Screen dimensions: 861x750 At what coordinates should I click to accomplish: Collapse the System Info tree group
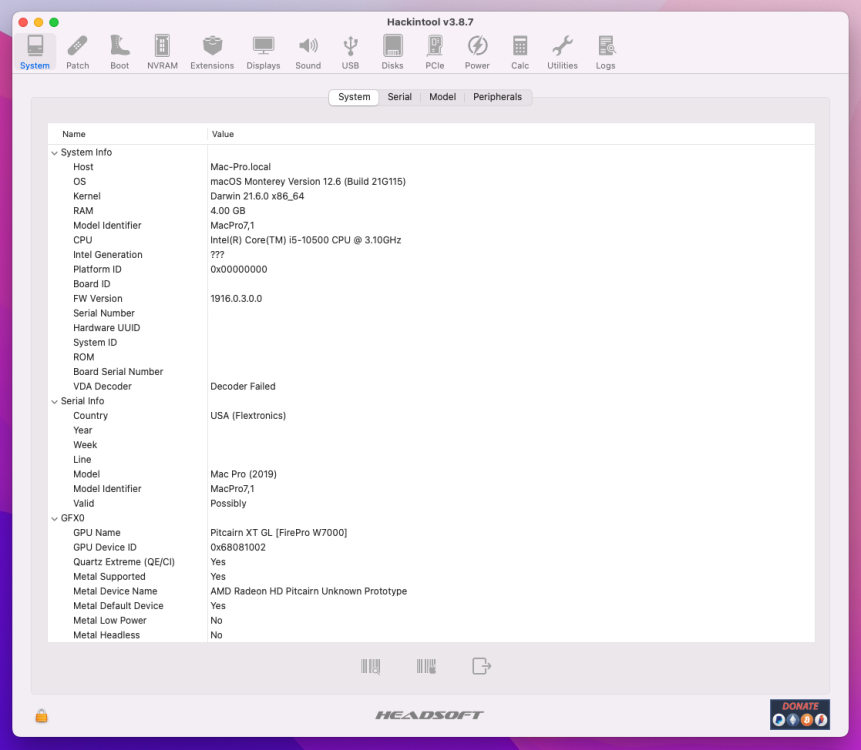[54, 153]
